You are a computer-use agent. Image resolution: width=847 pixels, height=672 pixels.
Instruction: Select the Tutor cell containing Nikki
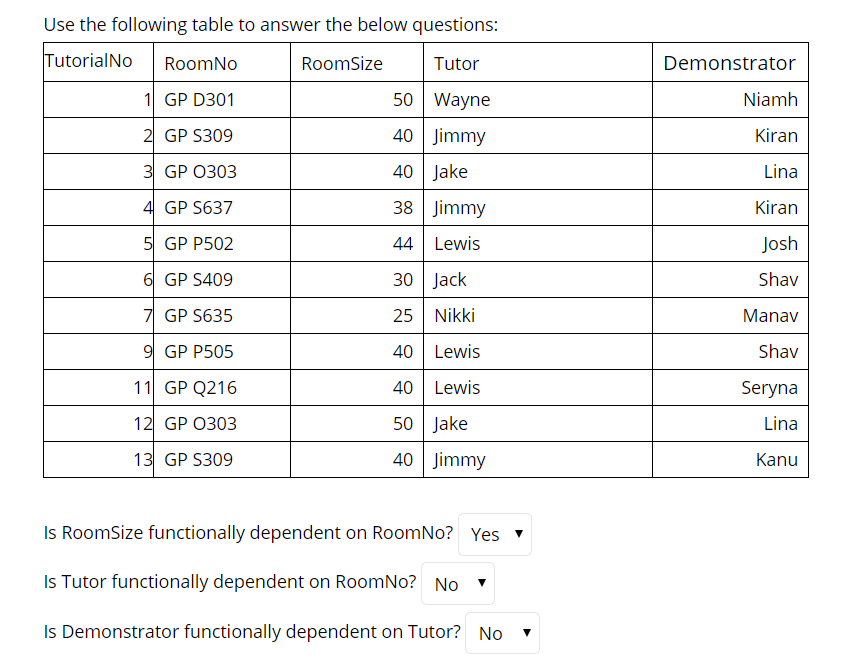(447, 315)
